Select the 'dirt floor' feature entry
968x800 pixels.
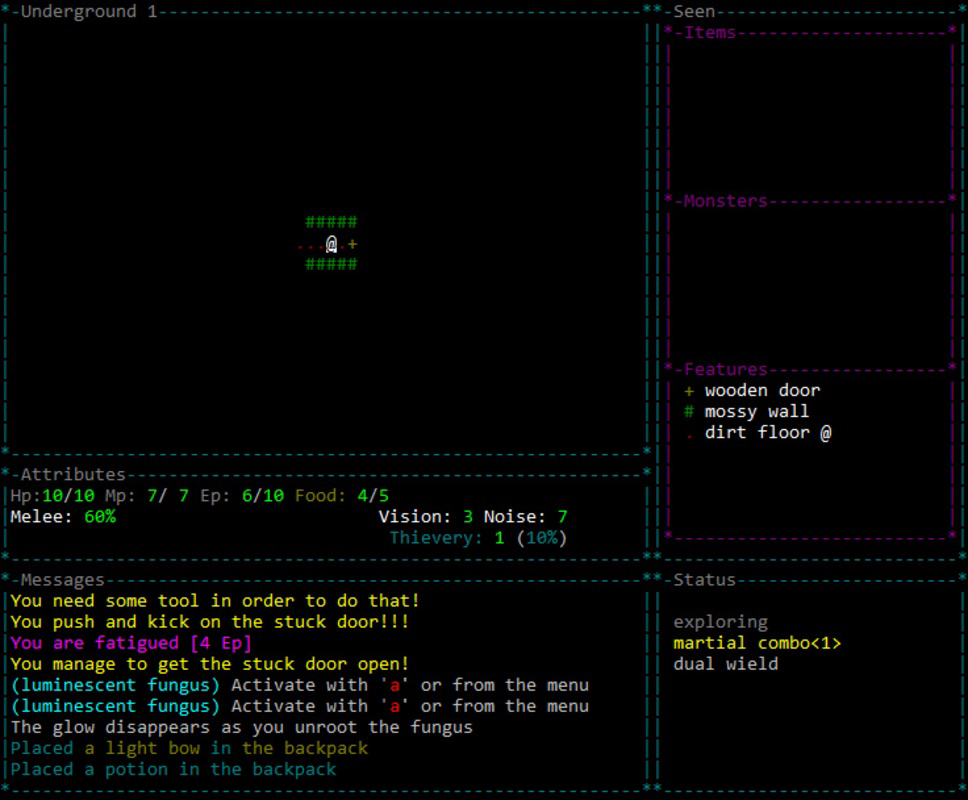click(757, 433)
